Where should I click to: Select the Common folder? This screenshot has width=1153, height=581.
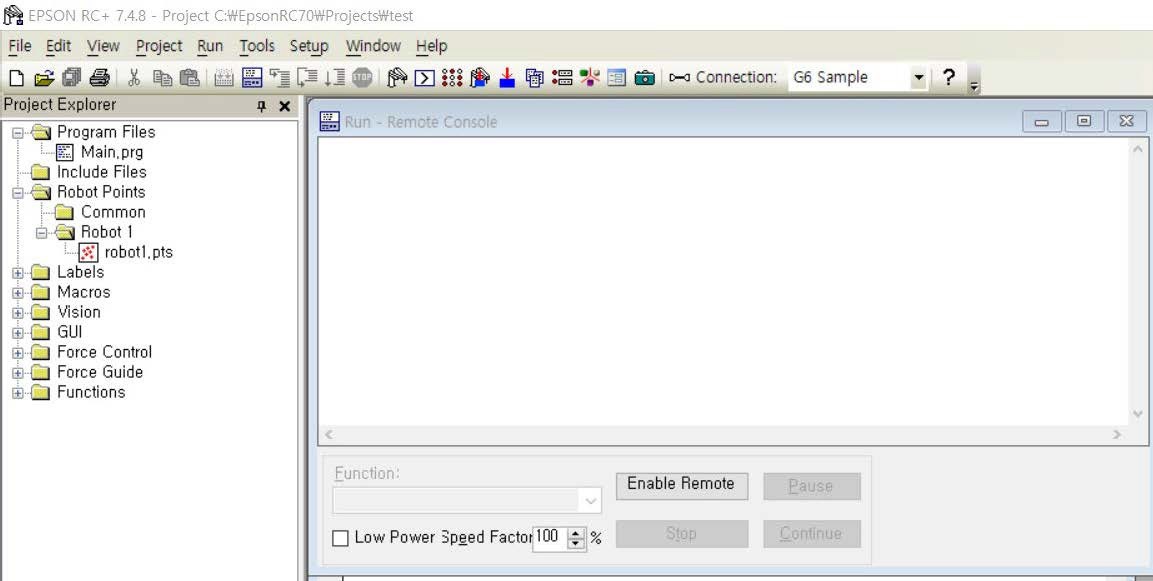click(113, 213)
